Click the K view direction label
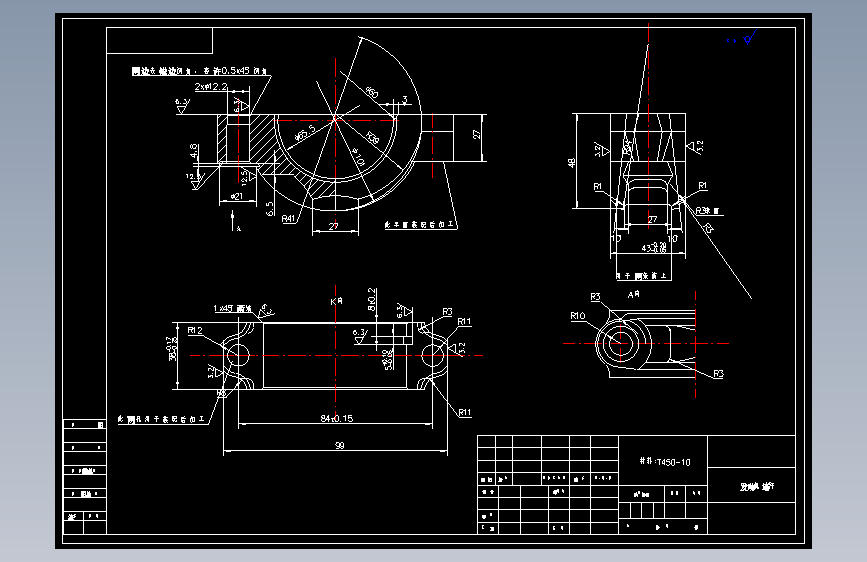The width and height of the screenshot is (867, 562). coord(336,301)
